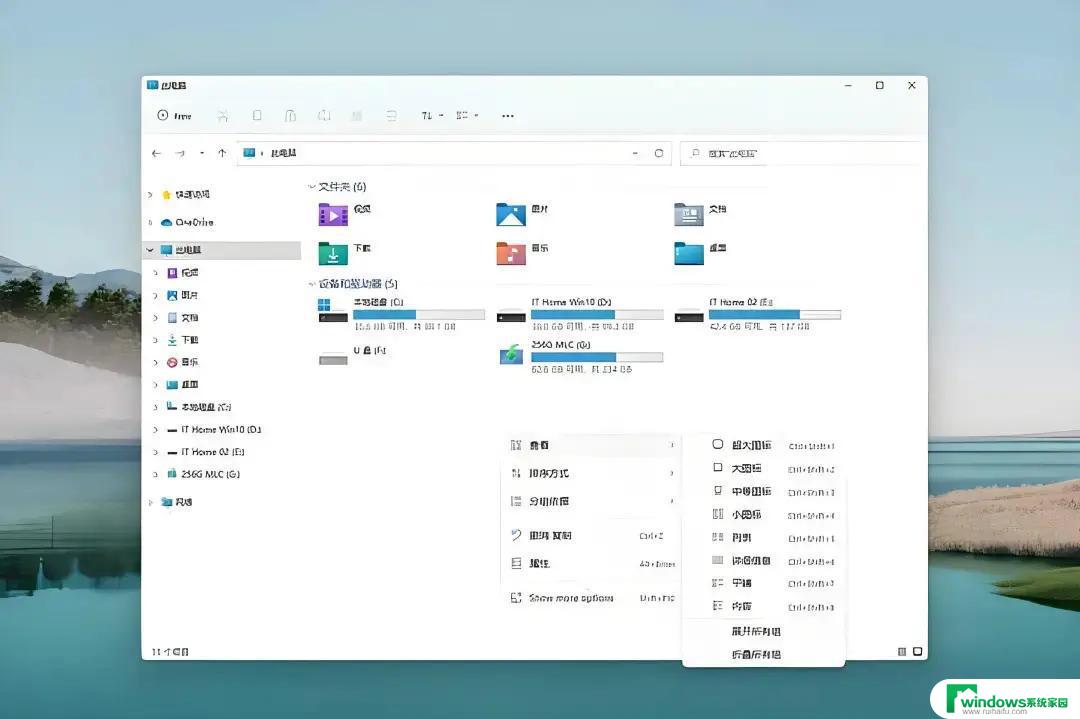
Task: Select the USB drive (F:) icon
Action: tap(333, 358)
